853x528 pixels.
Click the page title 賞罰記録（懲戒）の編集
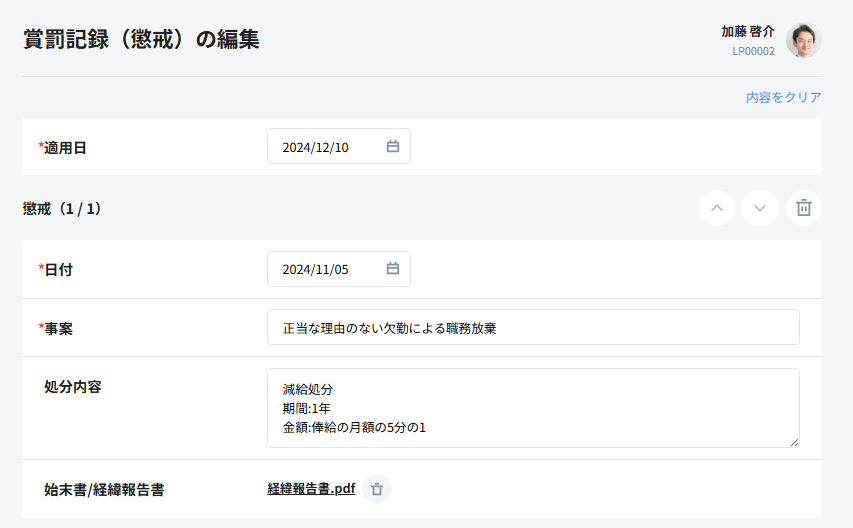click(141, 40)
